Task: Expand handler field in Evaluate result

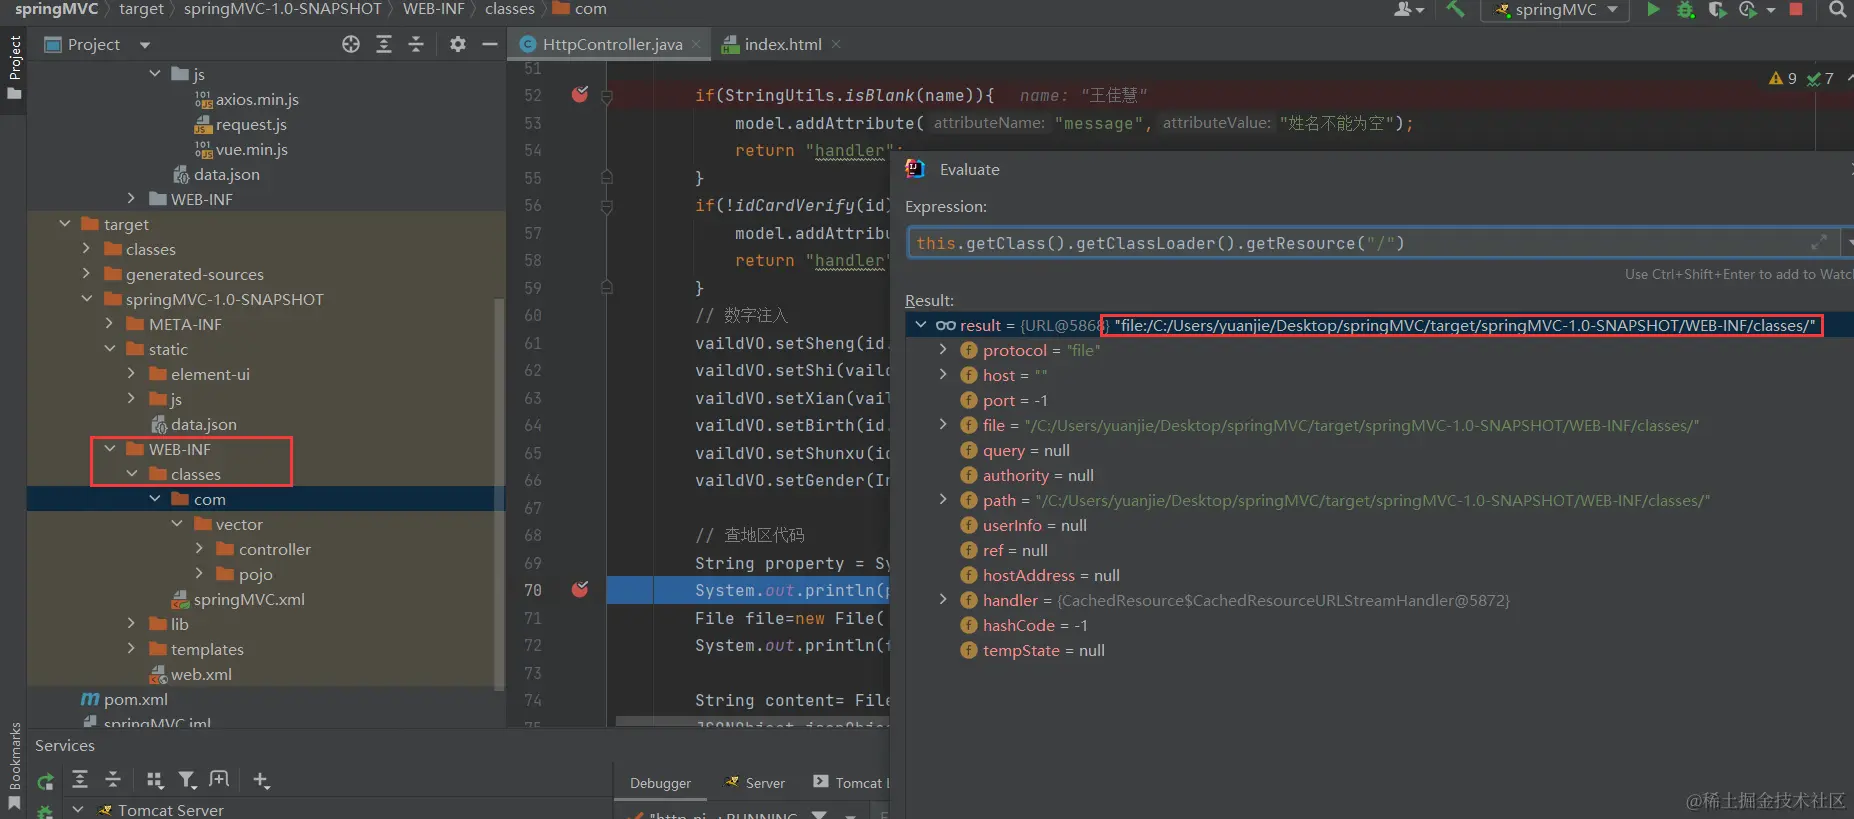Action: [942, 600]
